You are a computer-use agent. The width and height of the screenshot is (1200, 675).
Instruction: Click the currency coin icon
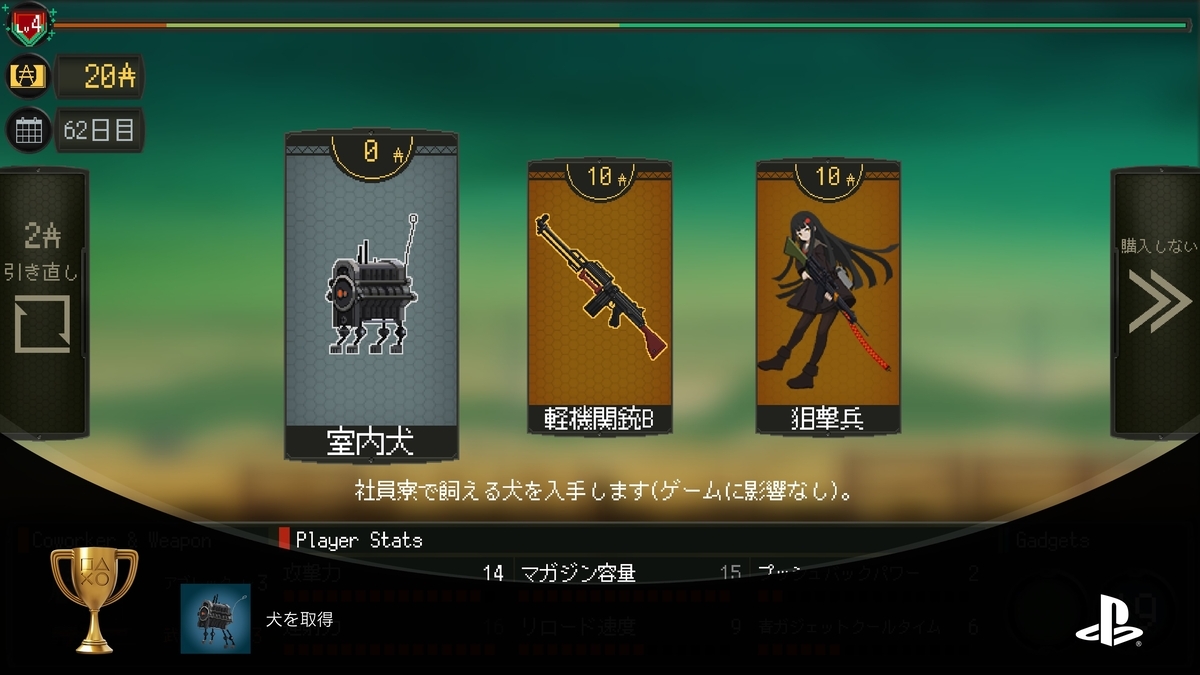coord(28,76)
